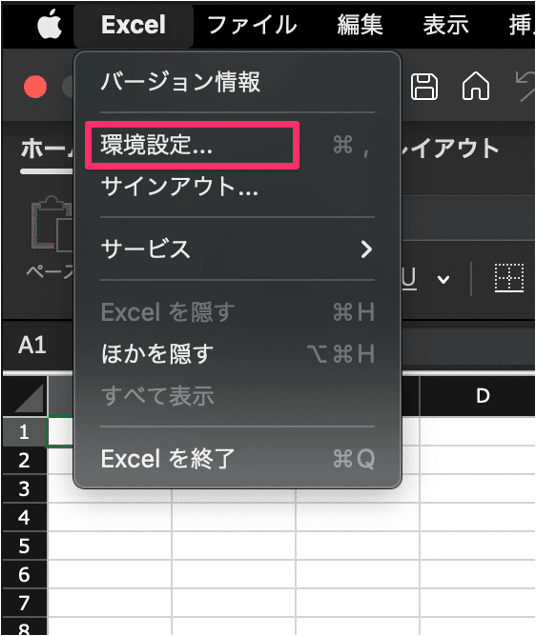Select サインアウト... menu entry
Viewport: 536px width, 636px height.
[x=237, y=187]
